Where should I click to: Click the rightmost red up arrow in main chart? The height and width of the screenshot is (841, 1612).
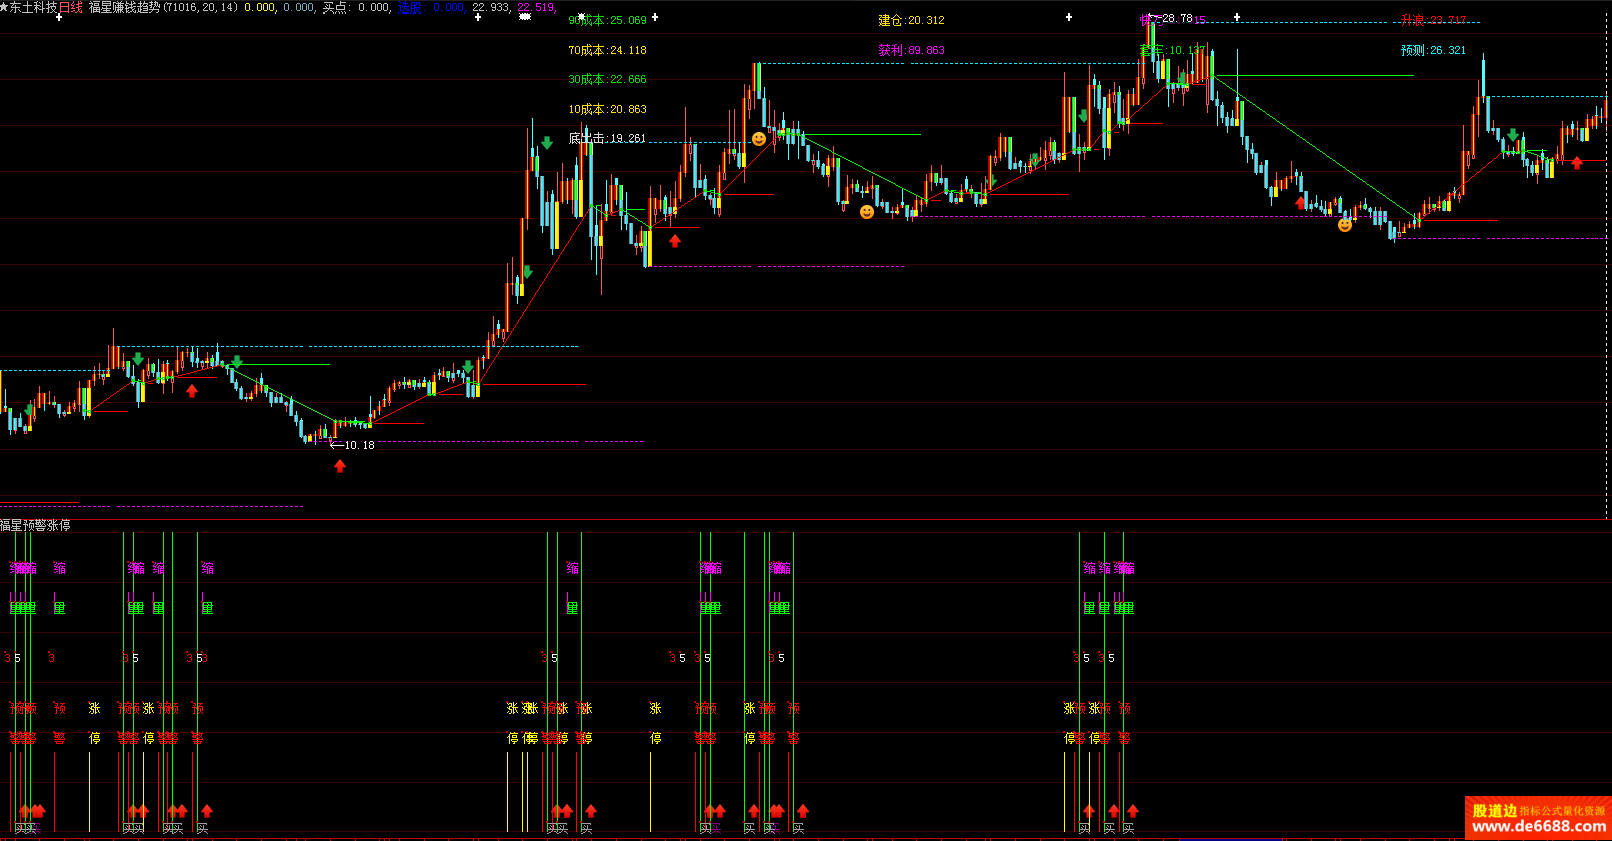(1577, 163)
